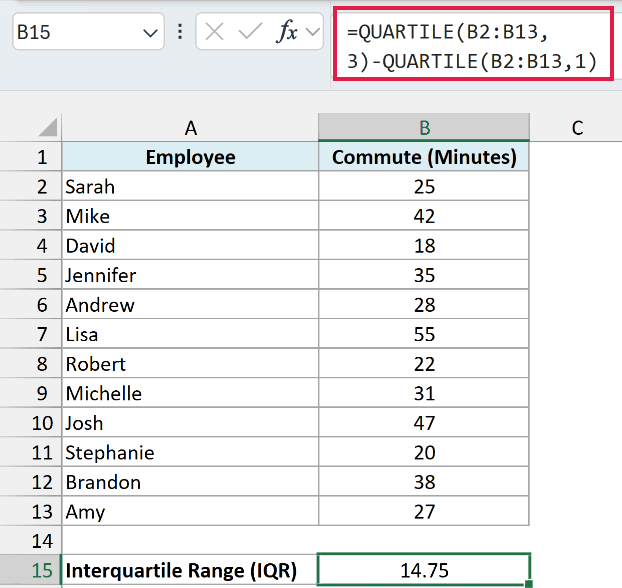Open the Insert Function fx button
622x588 pixels.
(286, 32)
